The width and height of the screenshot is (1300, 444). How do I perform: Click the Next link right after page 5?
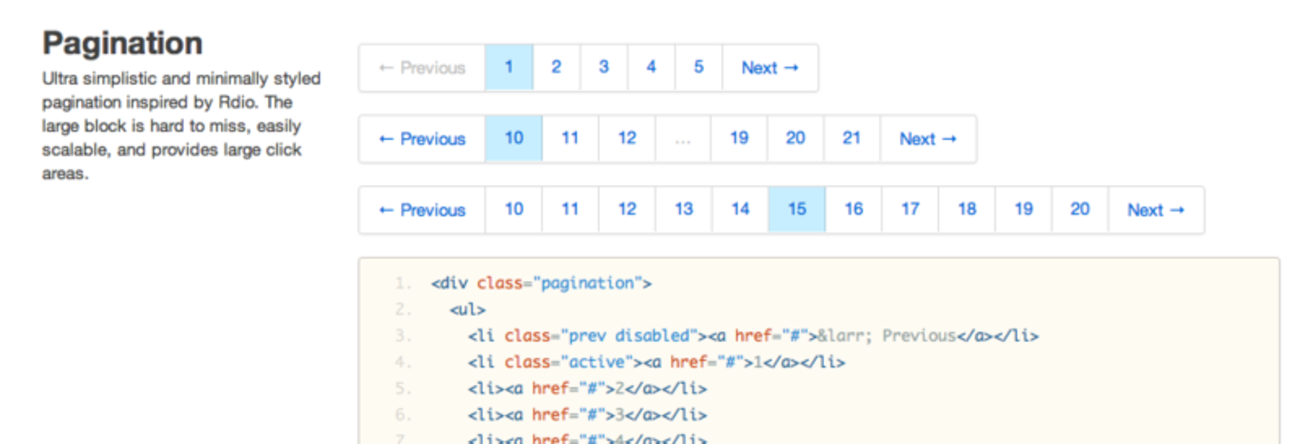[770, 68]
